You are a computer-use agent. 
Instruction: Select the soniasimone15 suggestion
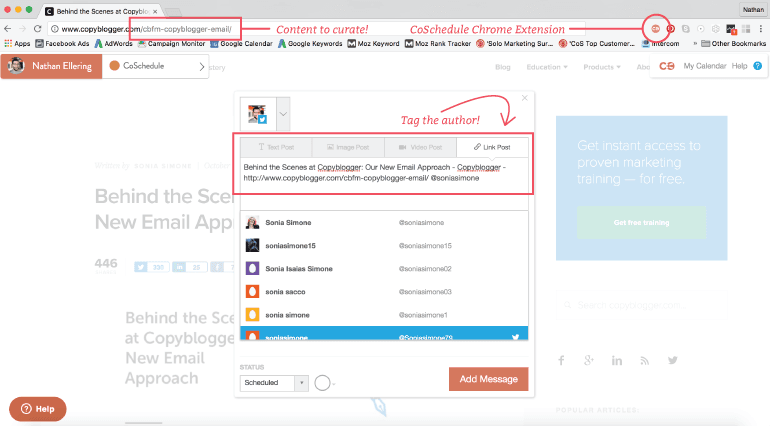[384, 246]
